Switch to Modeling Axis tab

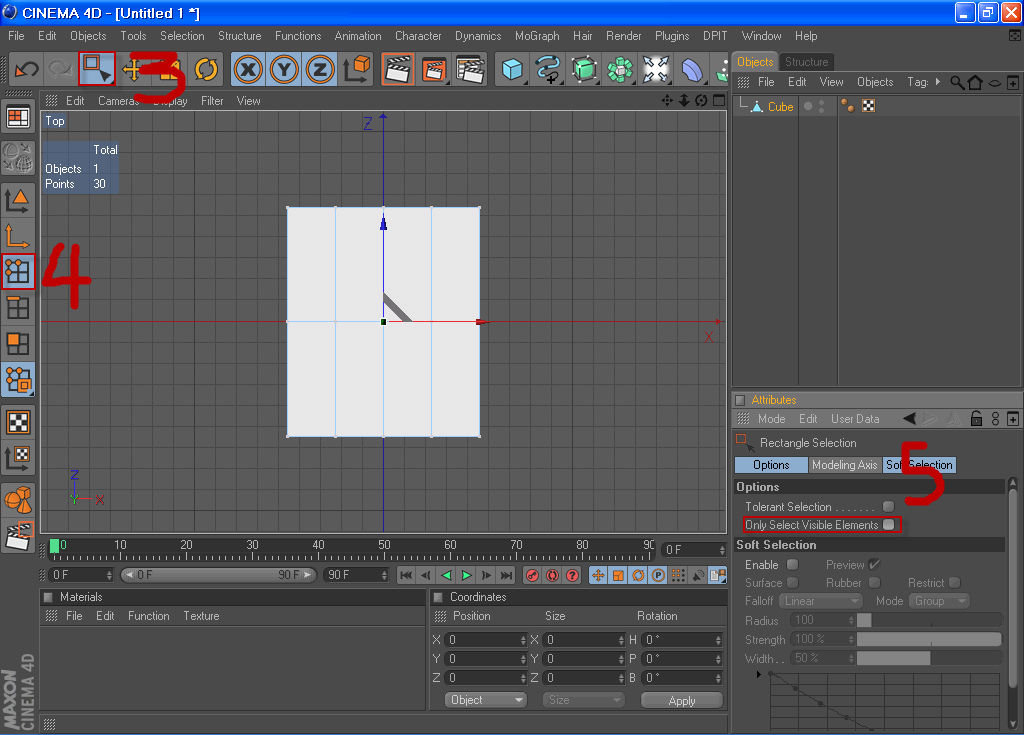[x=844, y=465]
